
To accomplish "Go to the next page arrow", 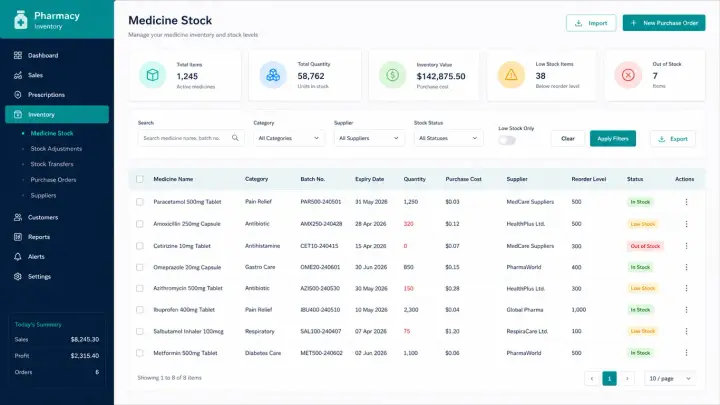I will (x=627, y=378).
